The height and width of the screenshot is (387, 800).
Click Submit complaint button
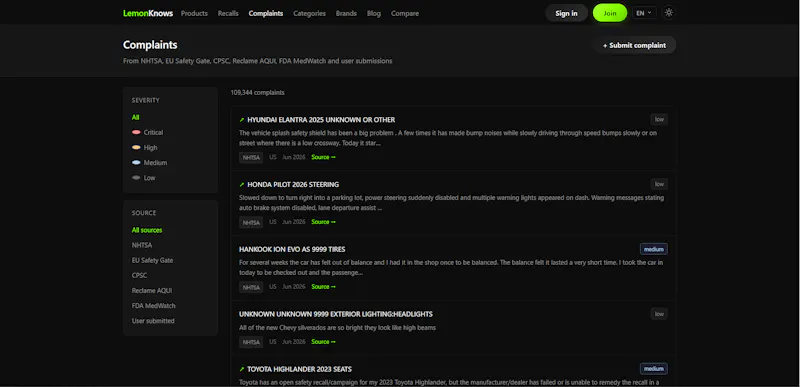pos(634,45)
